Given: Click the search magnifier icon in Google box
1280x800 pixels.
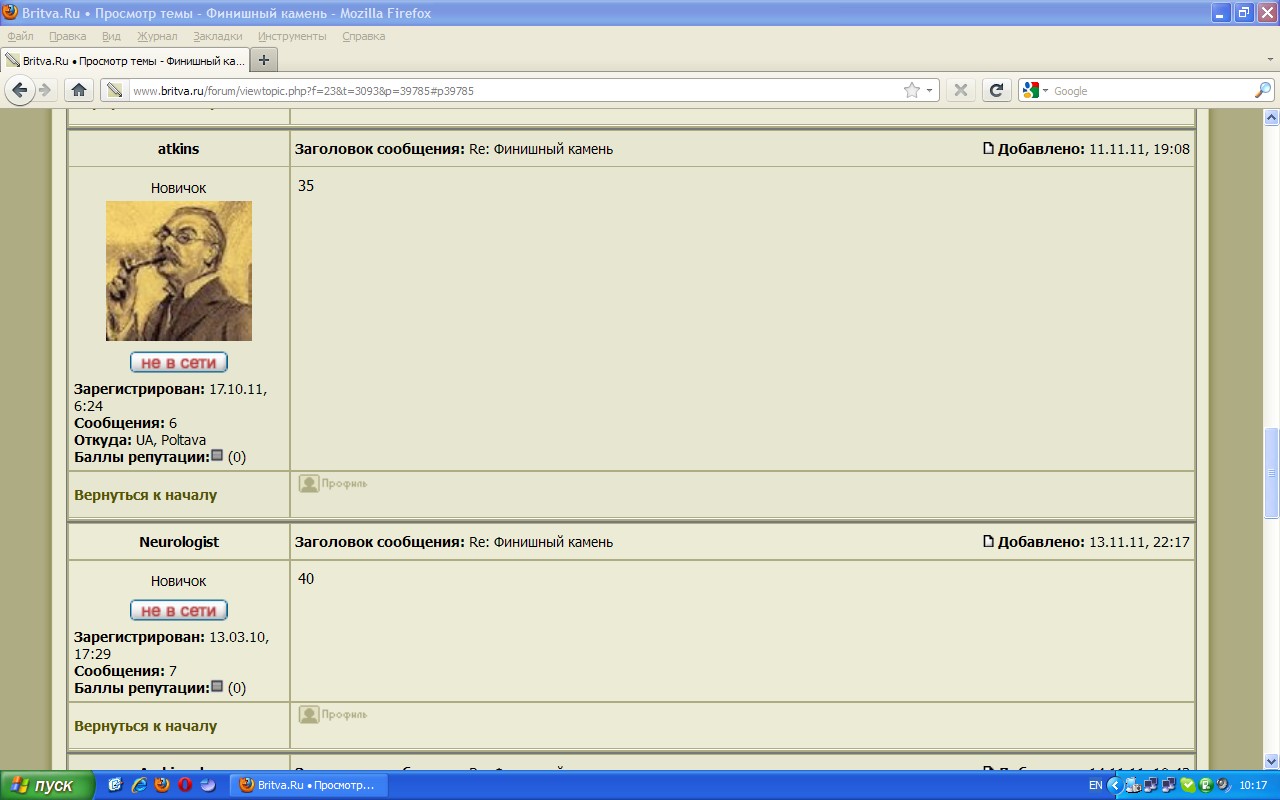Looking at the screenshot, I should coord(1263,90).
